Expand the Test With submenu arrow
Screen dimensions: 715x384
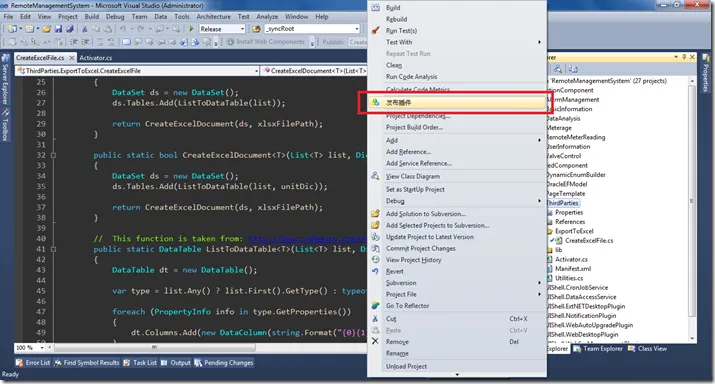pyautogui.click(x=539, y=42)
